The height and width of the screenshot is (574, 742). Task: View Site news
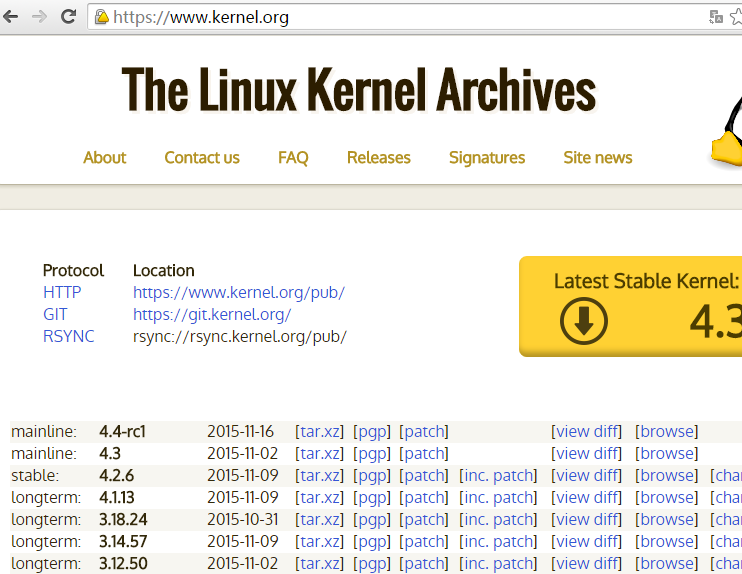(598, 158)
